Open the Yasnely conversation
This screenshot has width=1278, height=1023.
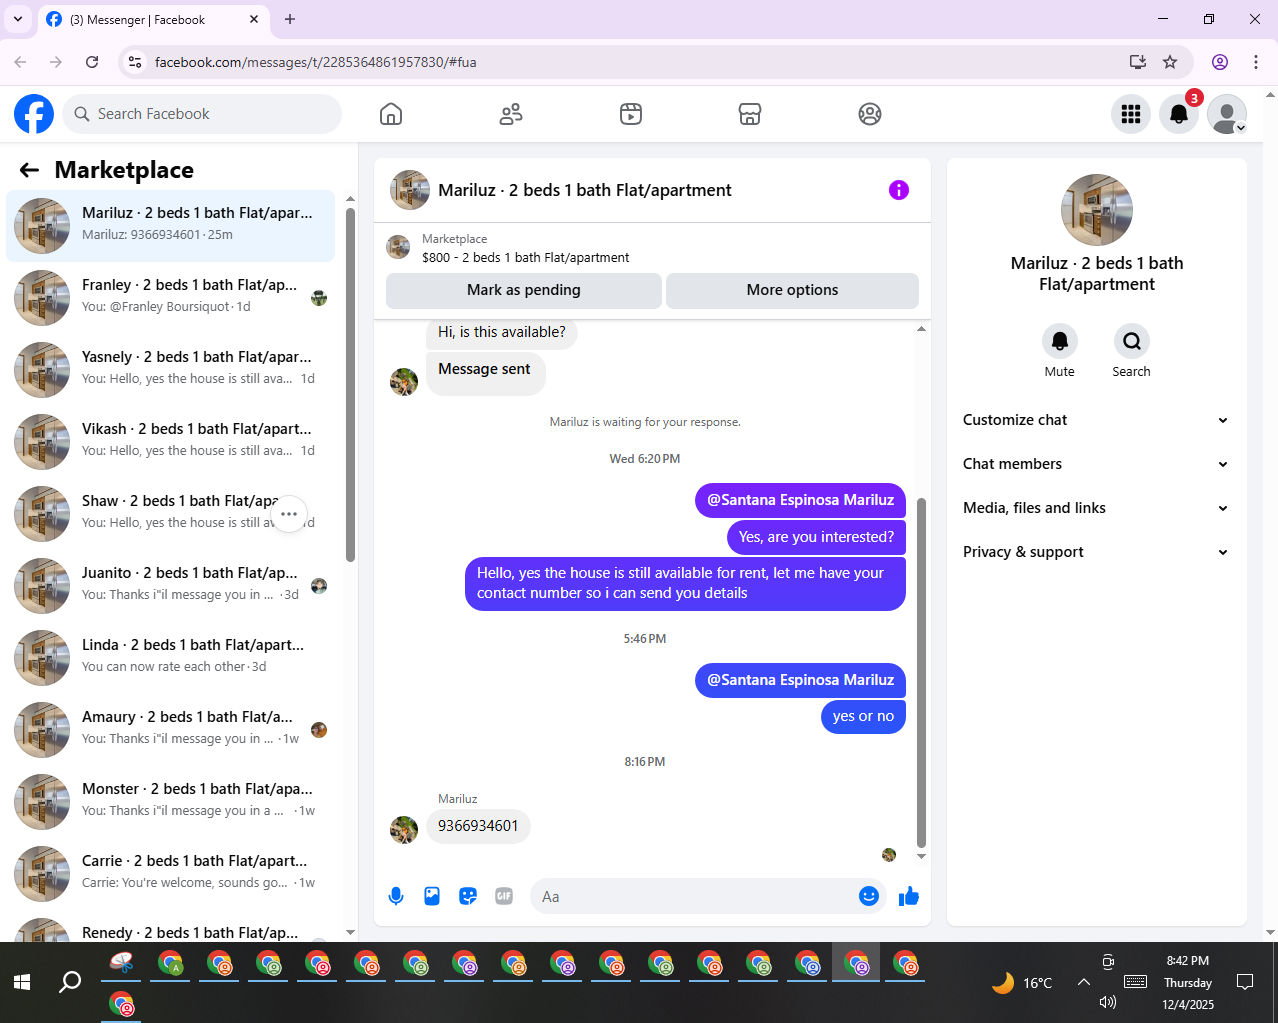(x=171, y=370)
